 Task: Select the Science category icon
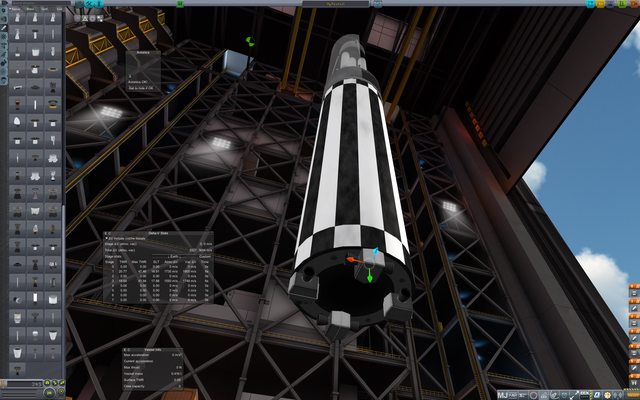click(4, 71)
